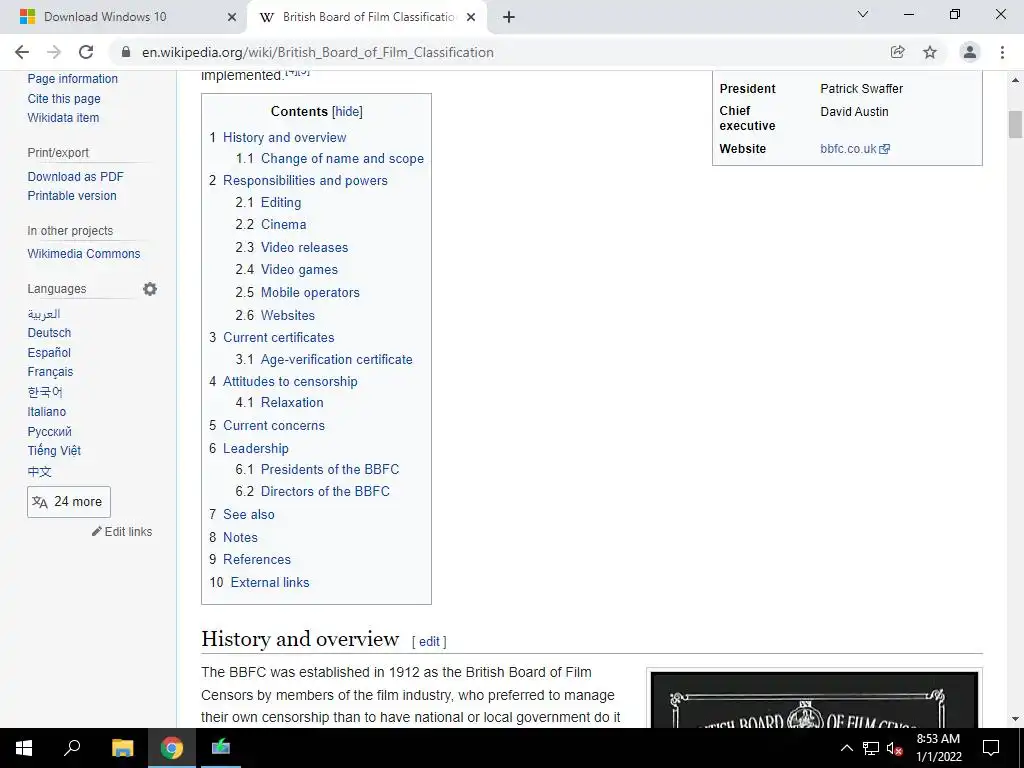Image resolution: width=1024 pixels, height=768 pixels.
Task: Go back to the previous page
Action: [22, 52]
